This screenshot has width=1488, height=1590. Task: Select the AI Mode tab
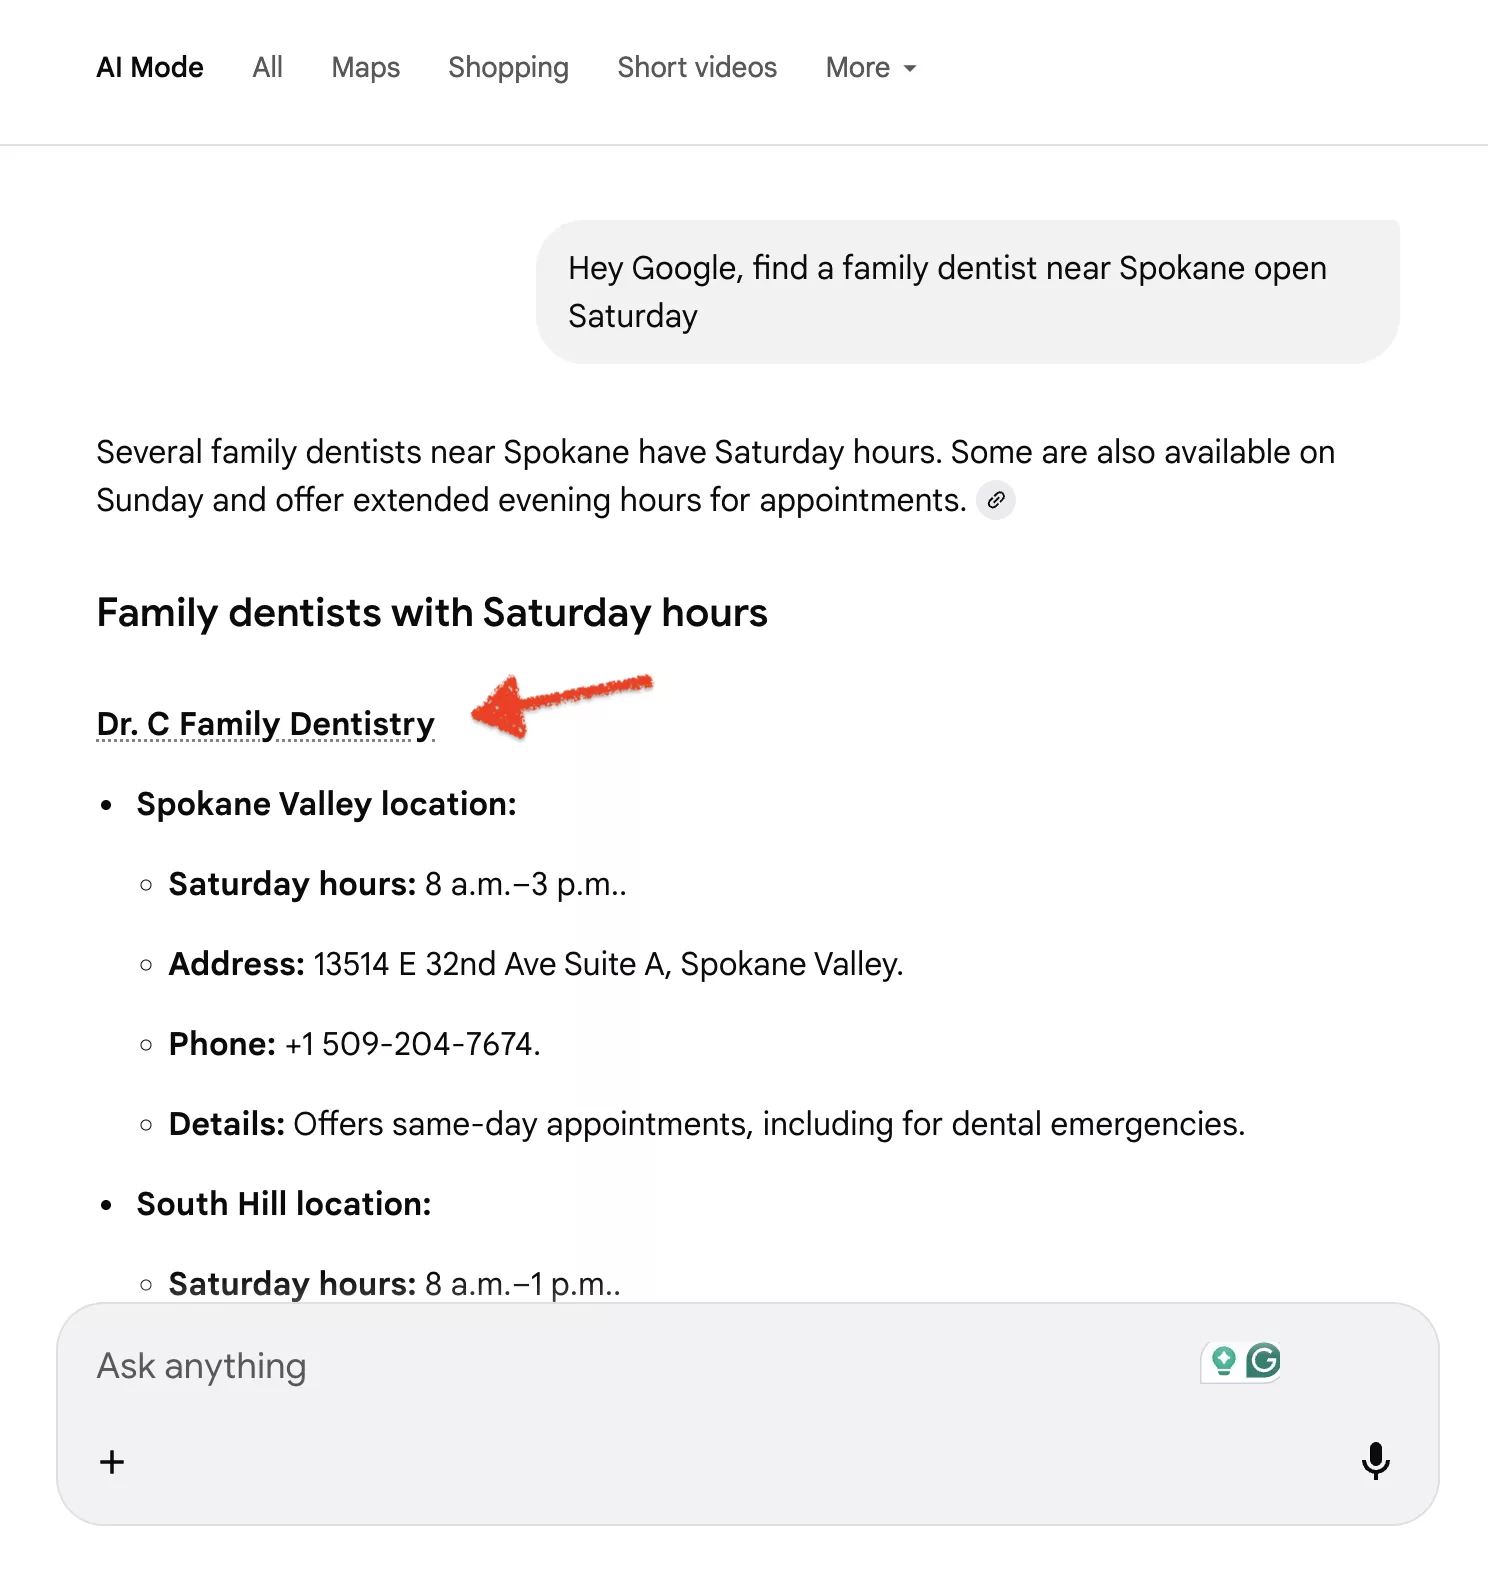[x=149, y=67]
